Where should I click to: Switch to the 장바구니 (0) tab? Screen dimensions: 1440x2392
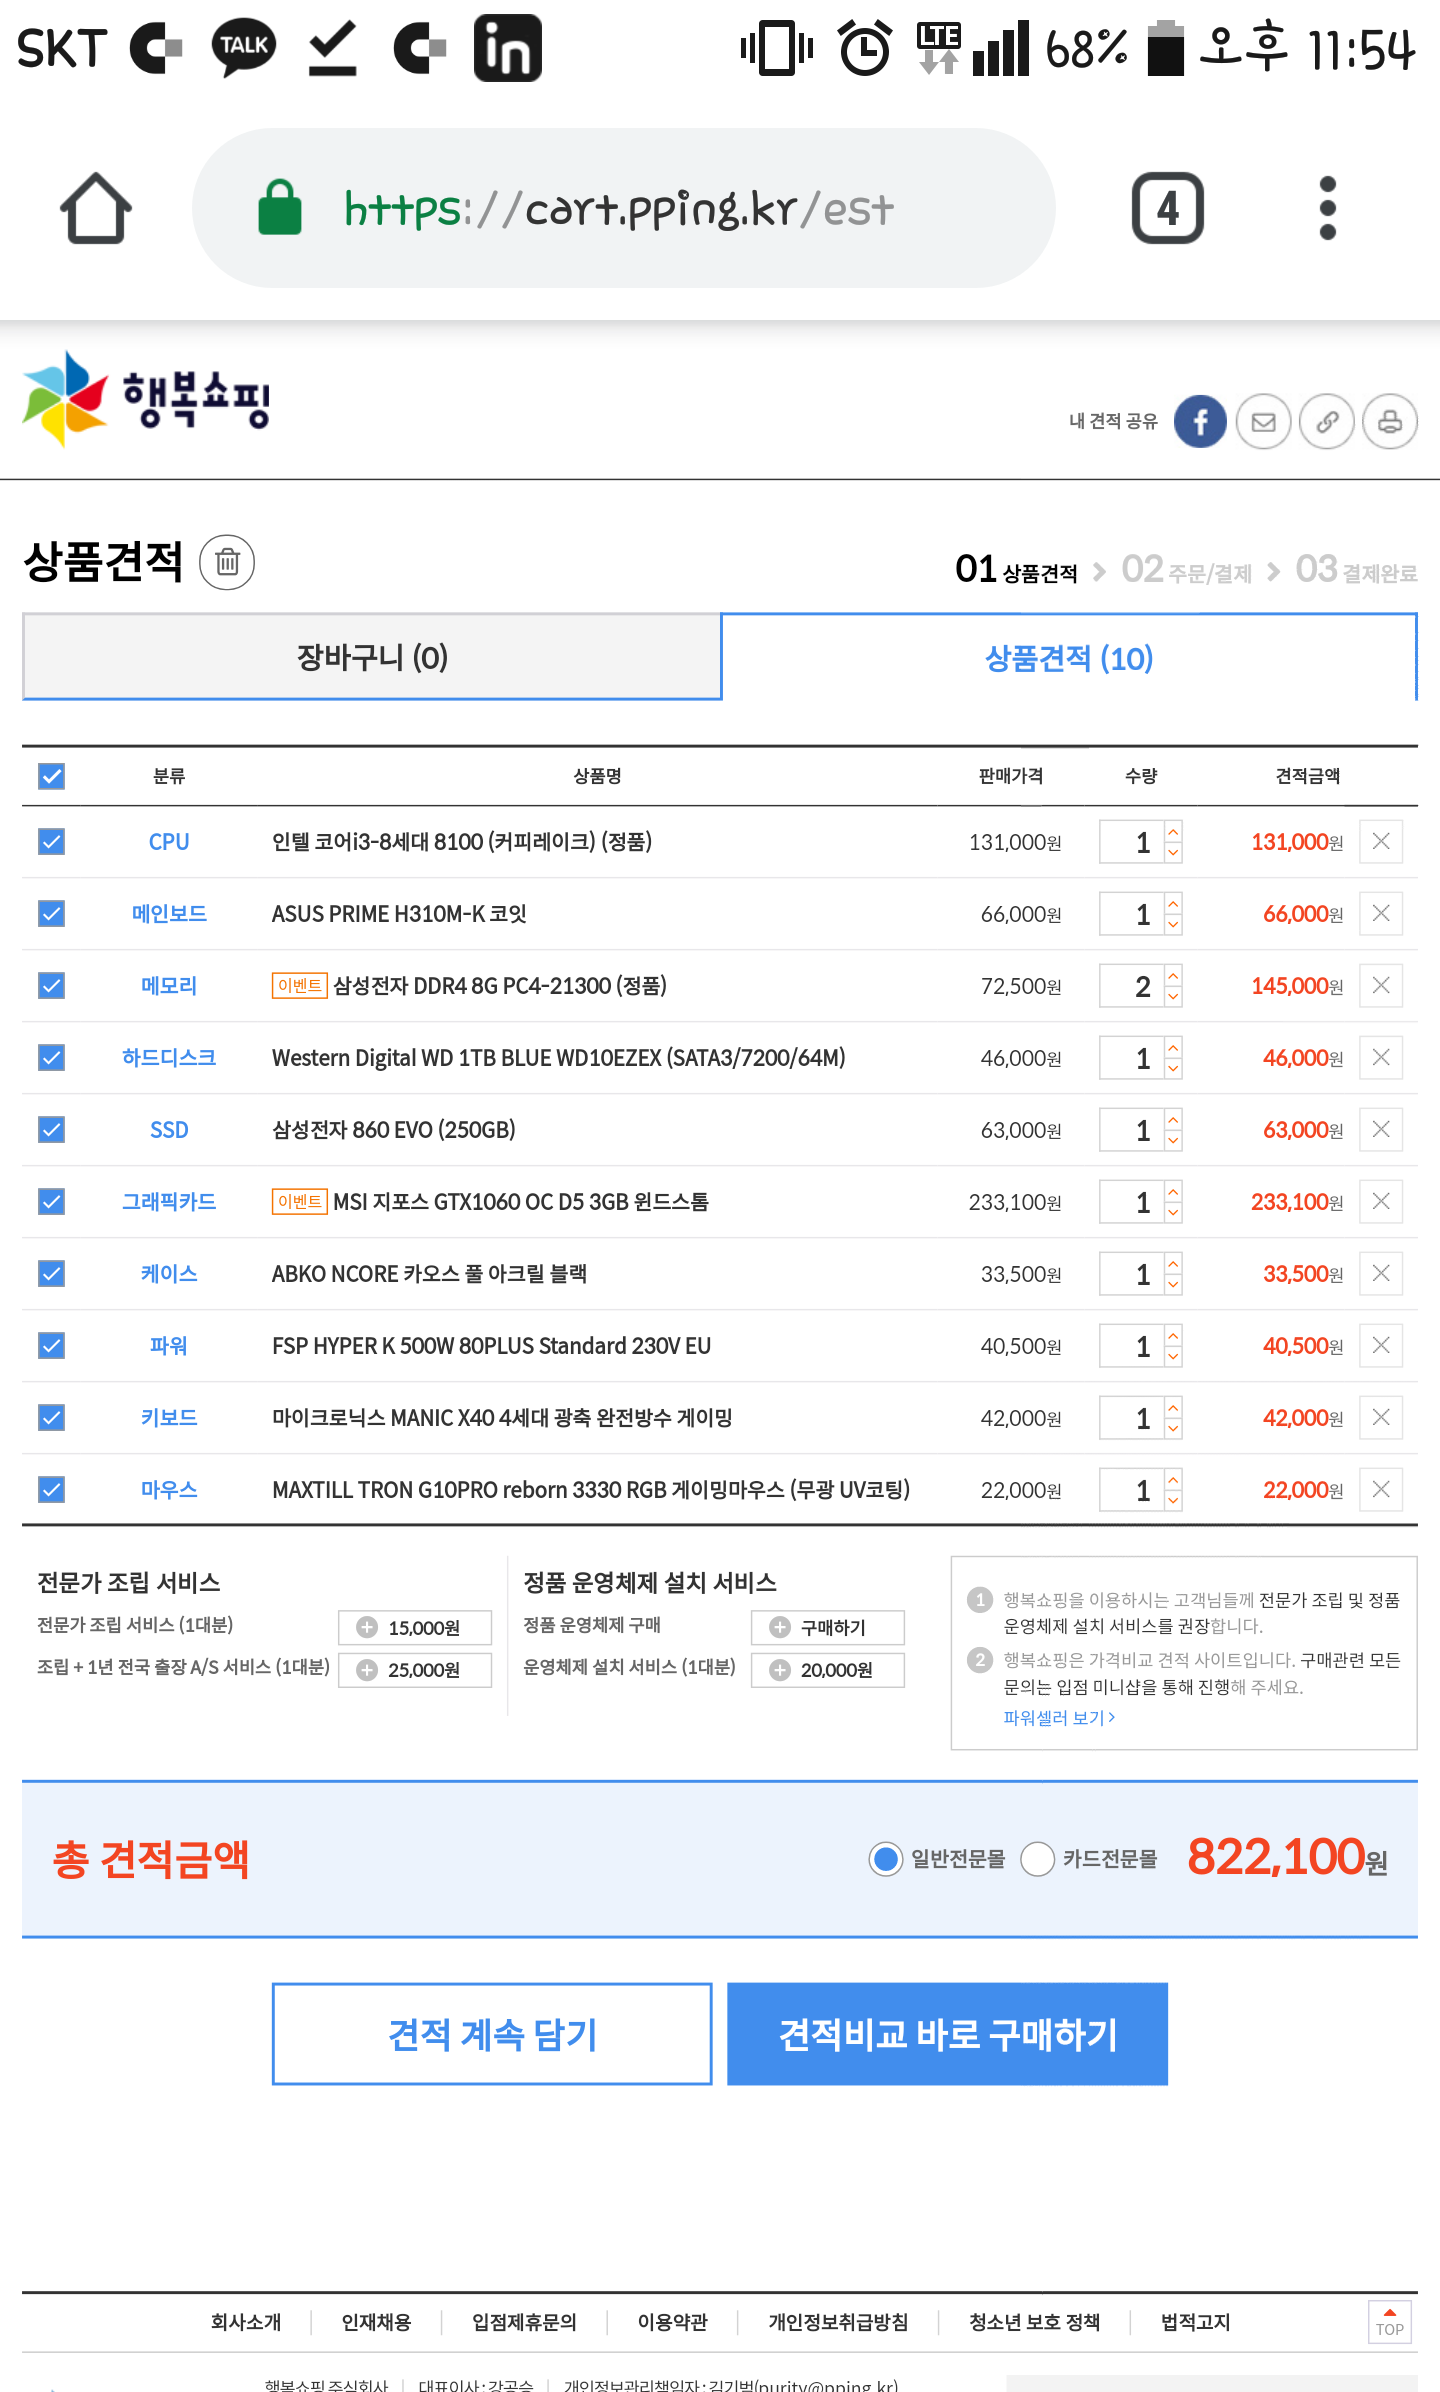[372, 657]
